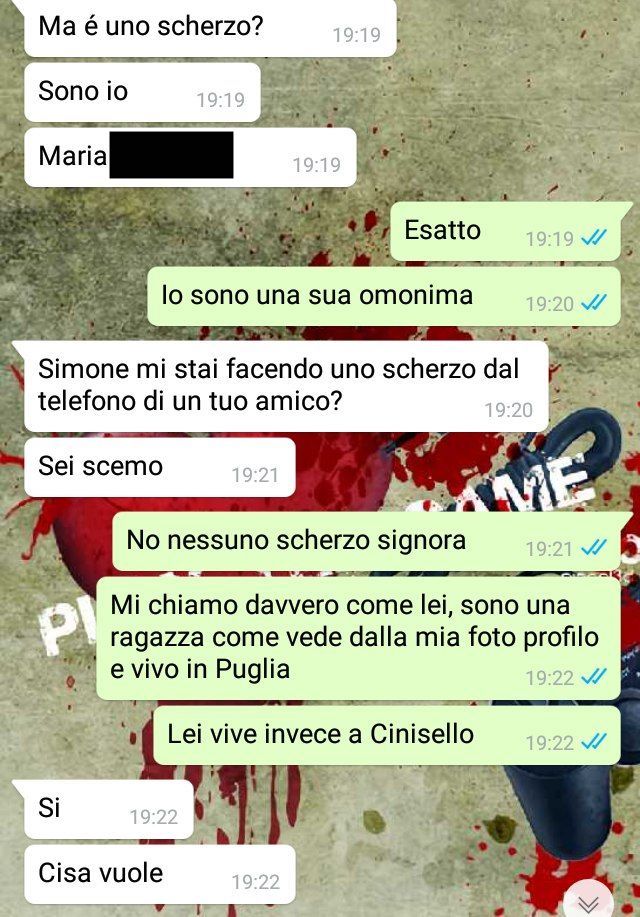Select the 'Maria' message with redacted surname
640x917 pixels.
[190, 157]
